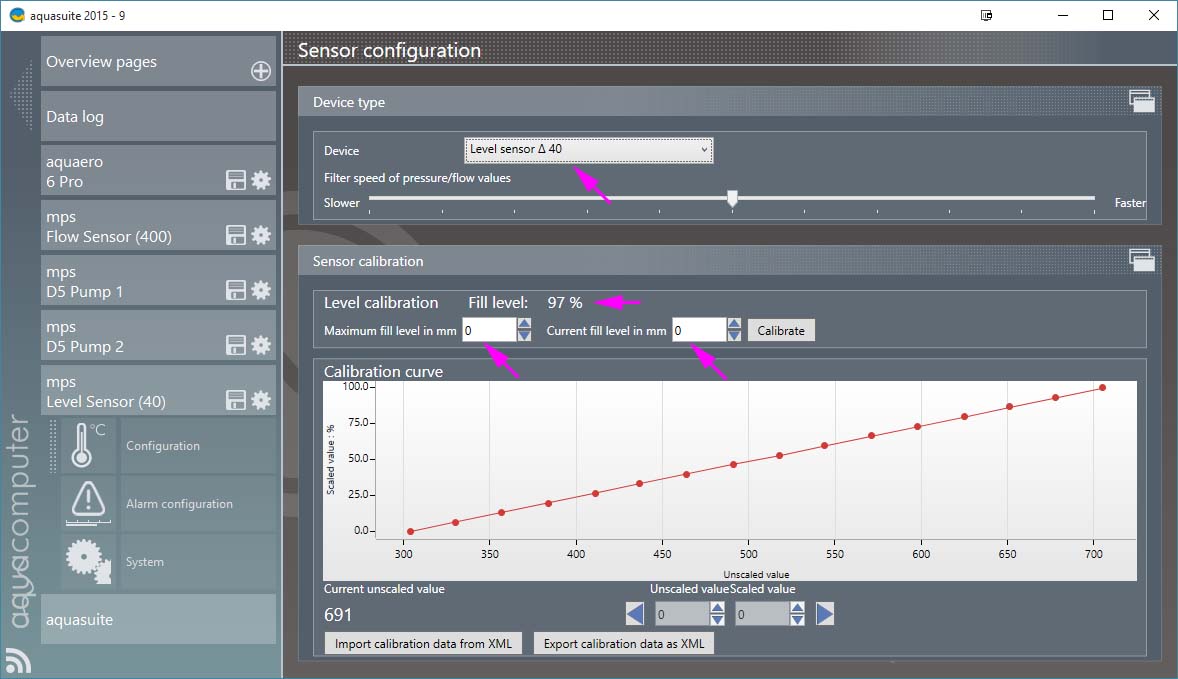Click the gear icon for Level Sensor (40)
1178x679 pixels.
pyautogui.click(x=261, y=400)
